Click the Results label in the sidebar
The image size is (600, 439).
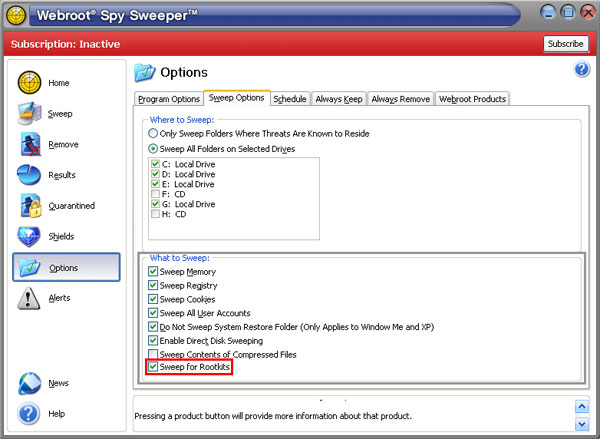pos(62,175)
